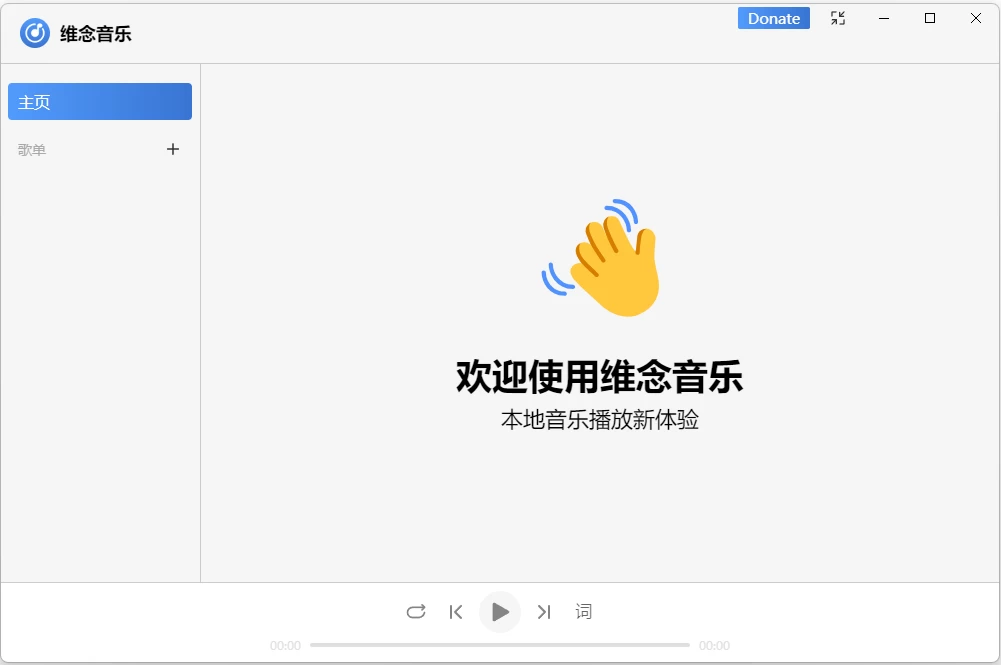This screenshot has height=665, width=1001.
Task: Open the Donate button
Action: click(x=773, y=18)
